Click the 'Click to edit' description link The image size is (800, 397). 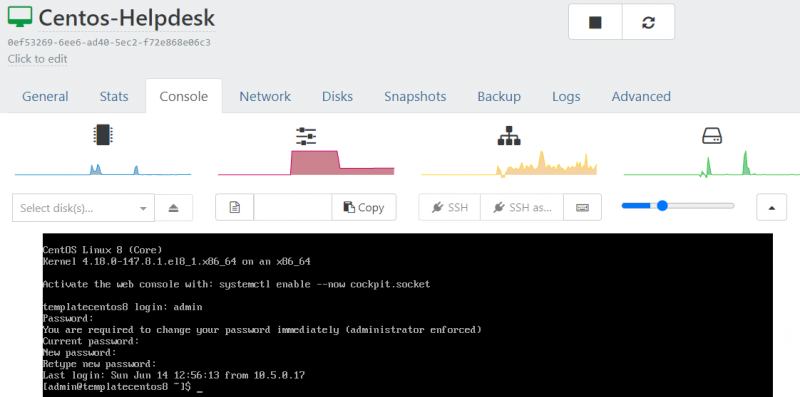click(37, 59)
